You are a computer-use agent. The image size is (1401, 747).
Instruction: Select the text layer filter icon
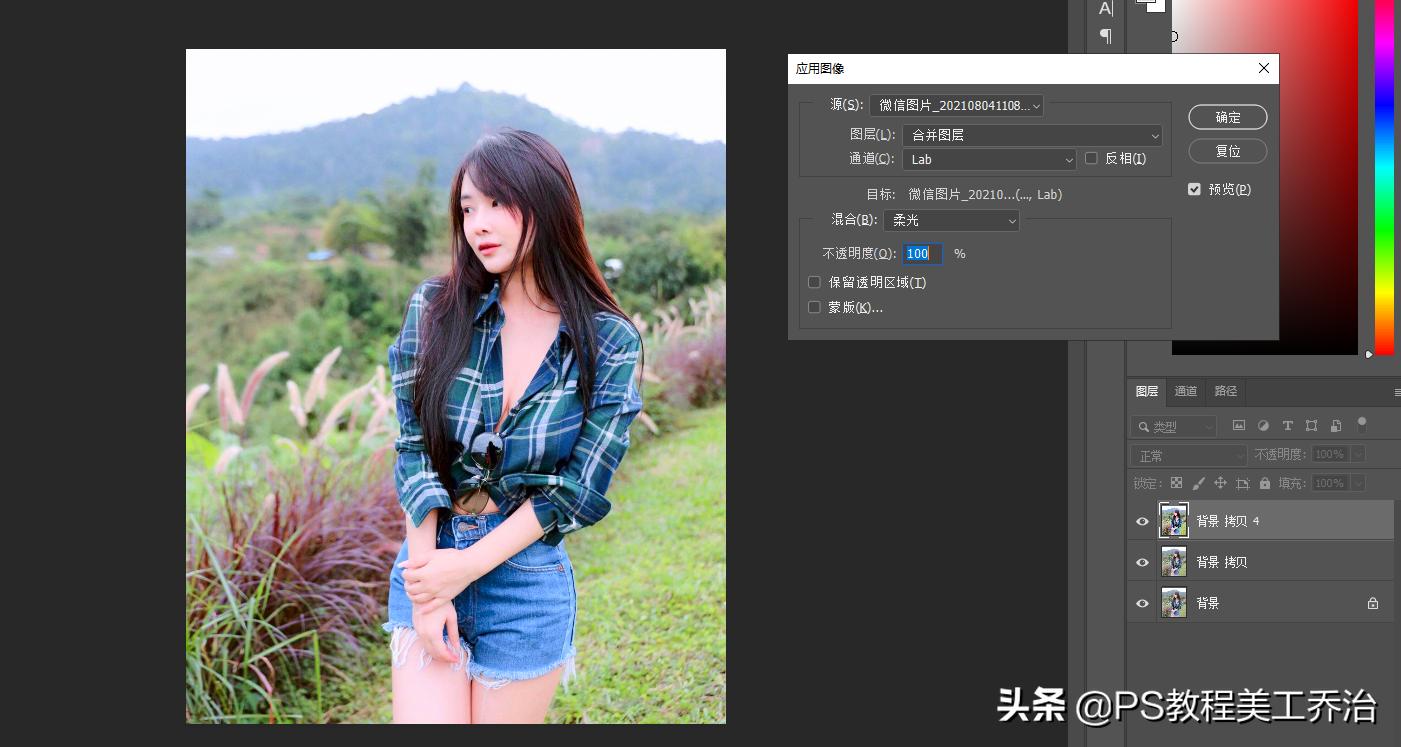point(1288,426)
